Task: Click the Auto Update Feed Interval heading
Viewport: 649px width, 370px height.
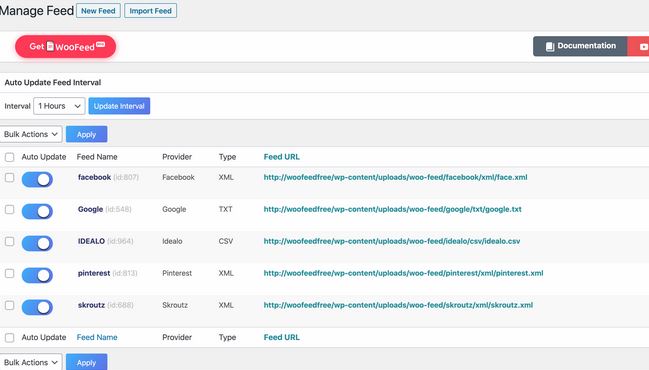Action: tap(53, 82)
